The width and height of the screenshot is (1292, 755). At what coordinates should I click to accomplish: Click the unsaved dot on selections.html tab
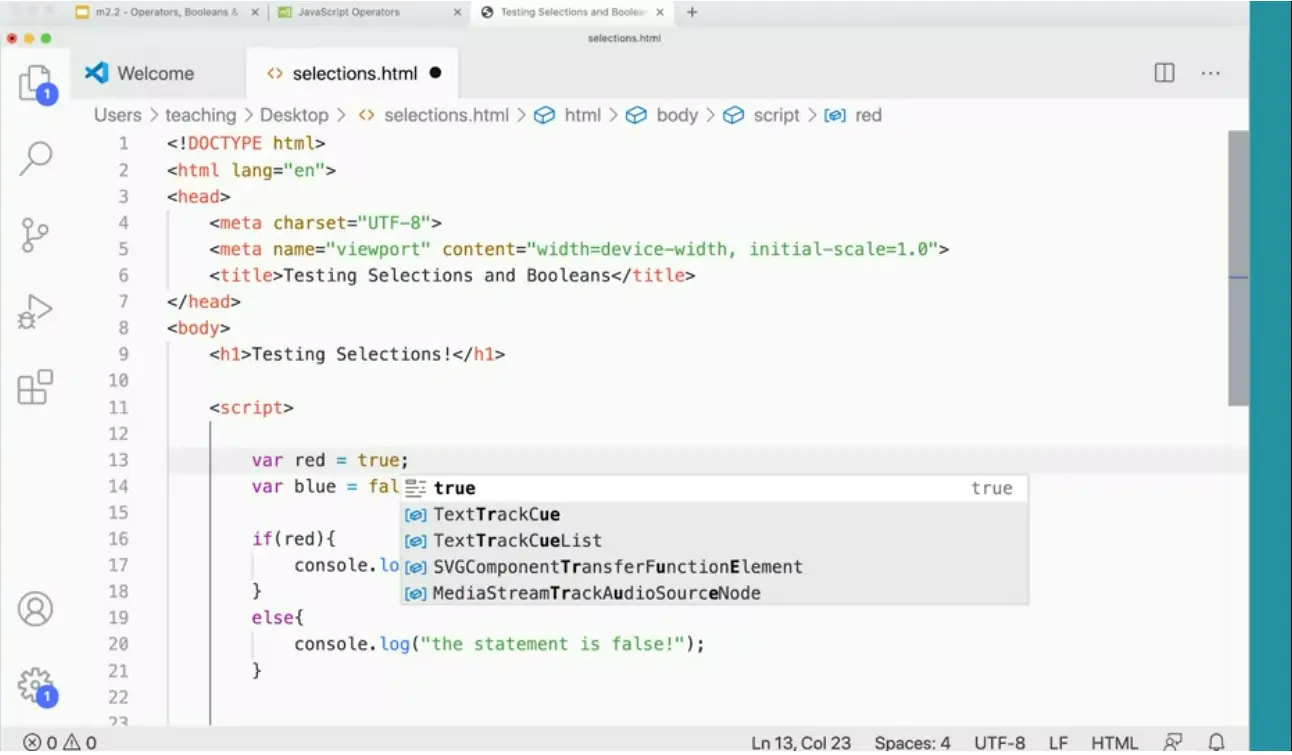(x=435, y=73)
